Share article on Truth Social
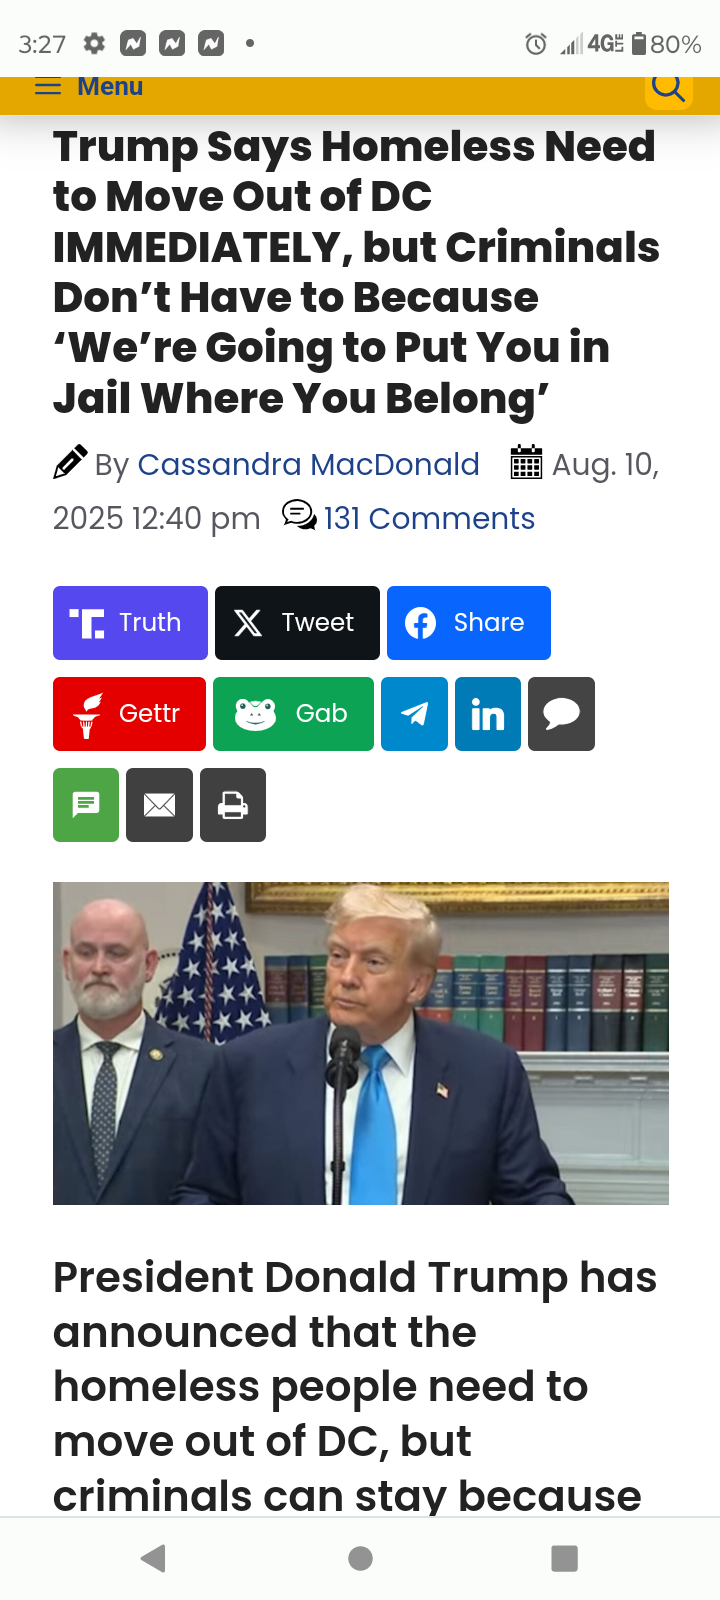The height and width of the screenshot is (1600, 720). click(130, 623)
